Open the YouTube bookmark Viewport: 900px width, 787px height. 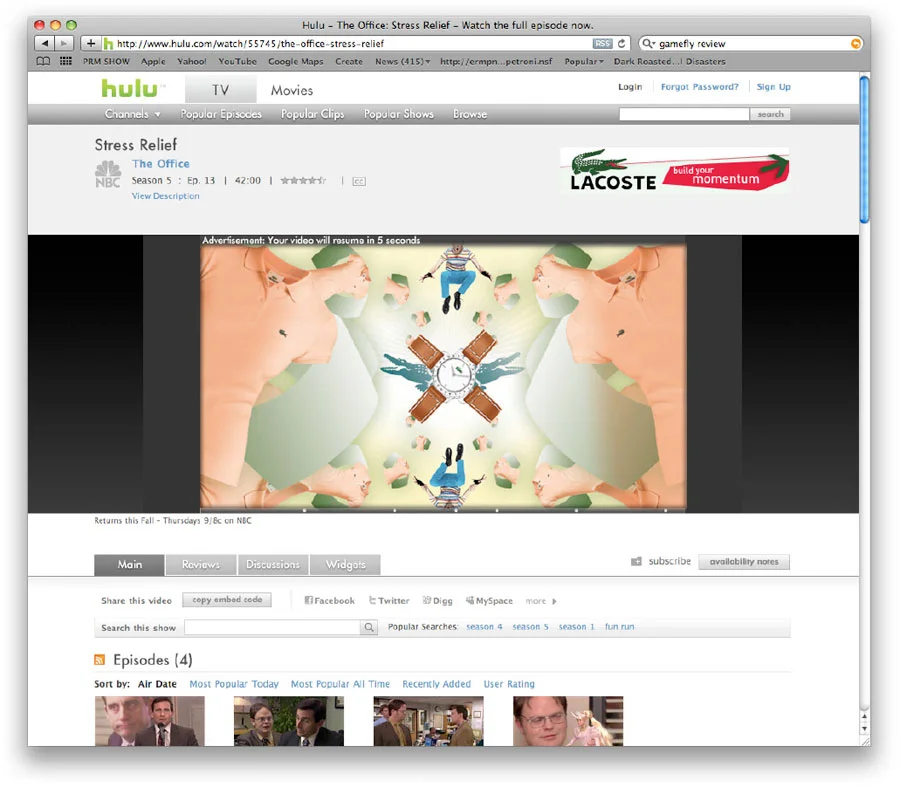click(x=237, y=61)
